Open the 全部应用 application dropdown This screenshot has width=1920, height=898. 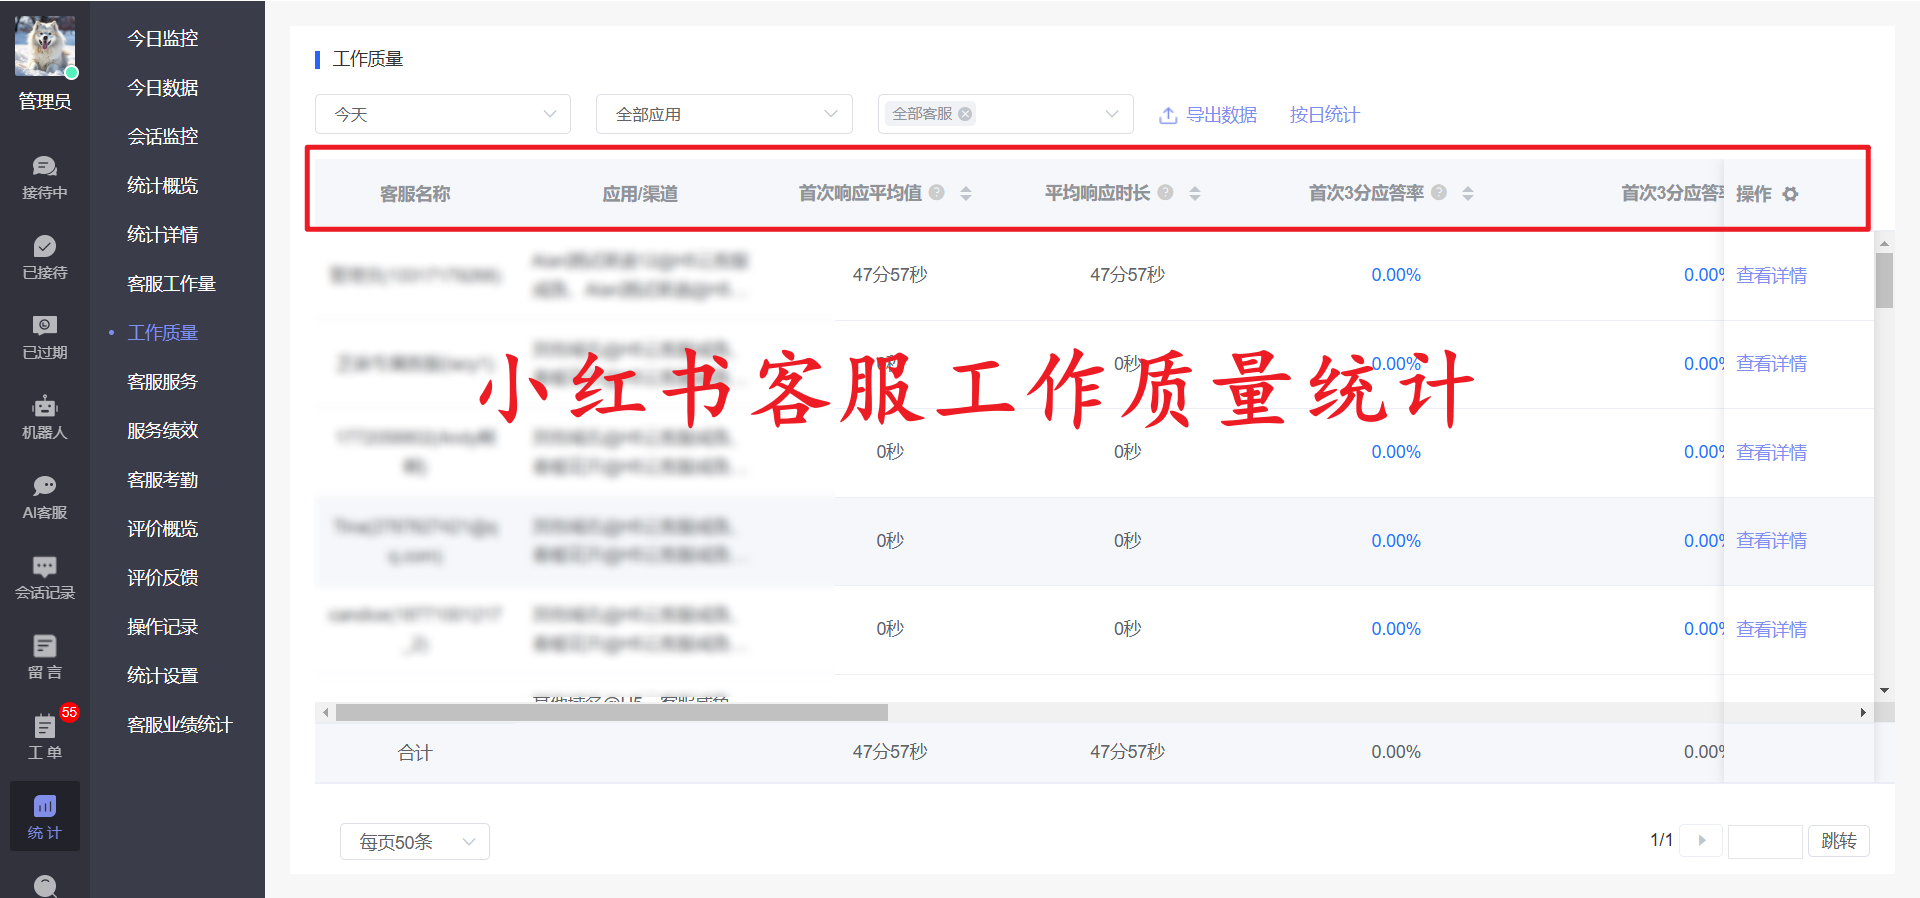pyautogui.click(x=724, y=114)
